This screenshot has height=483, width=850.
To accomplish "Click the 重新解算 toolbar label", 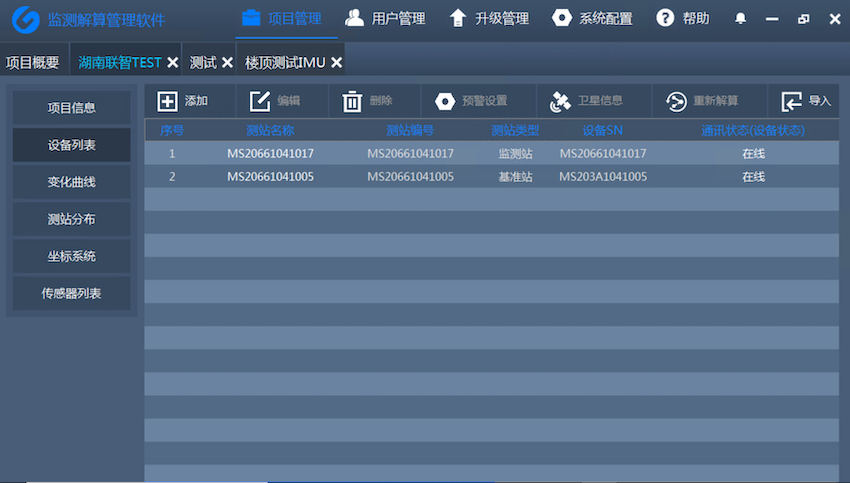I will coord(716,101).
